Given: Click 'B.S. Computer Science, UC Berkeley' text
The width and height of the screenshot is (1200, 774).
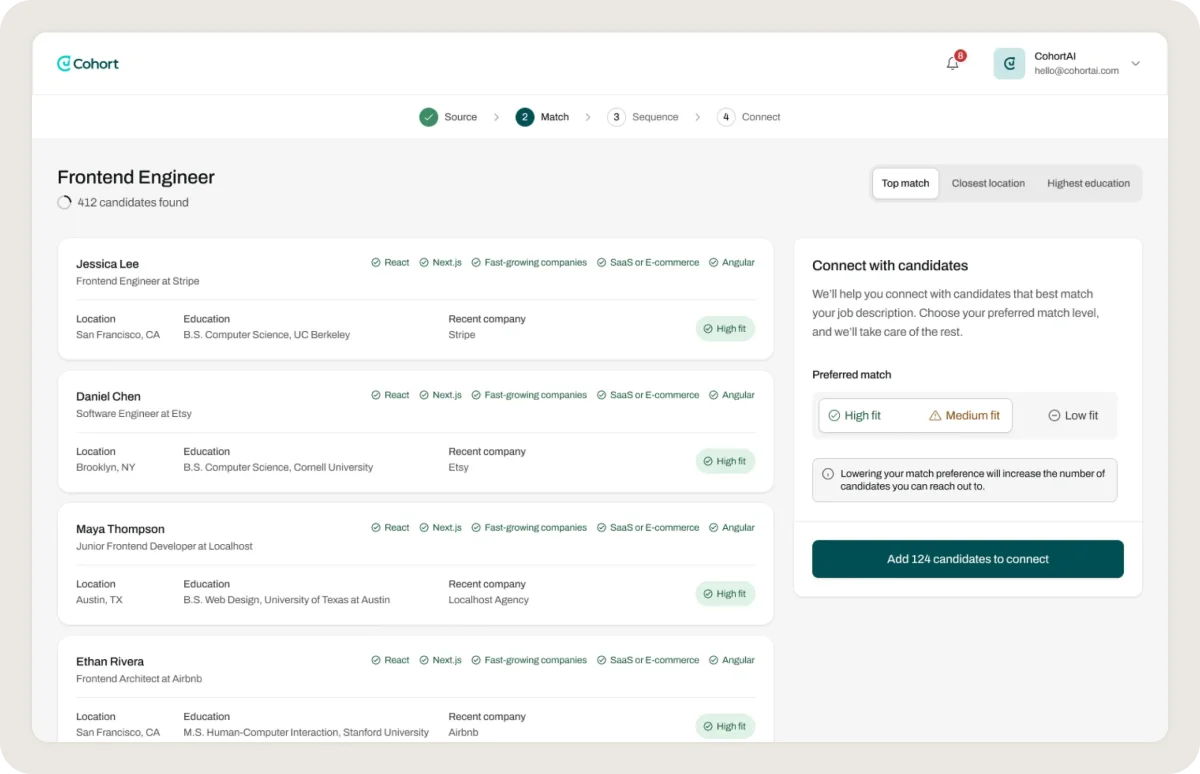Looking at the screenshot, I should [267, 335].
